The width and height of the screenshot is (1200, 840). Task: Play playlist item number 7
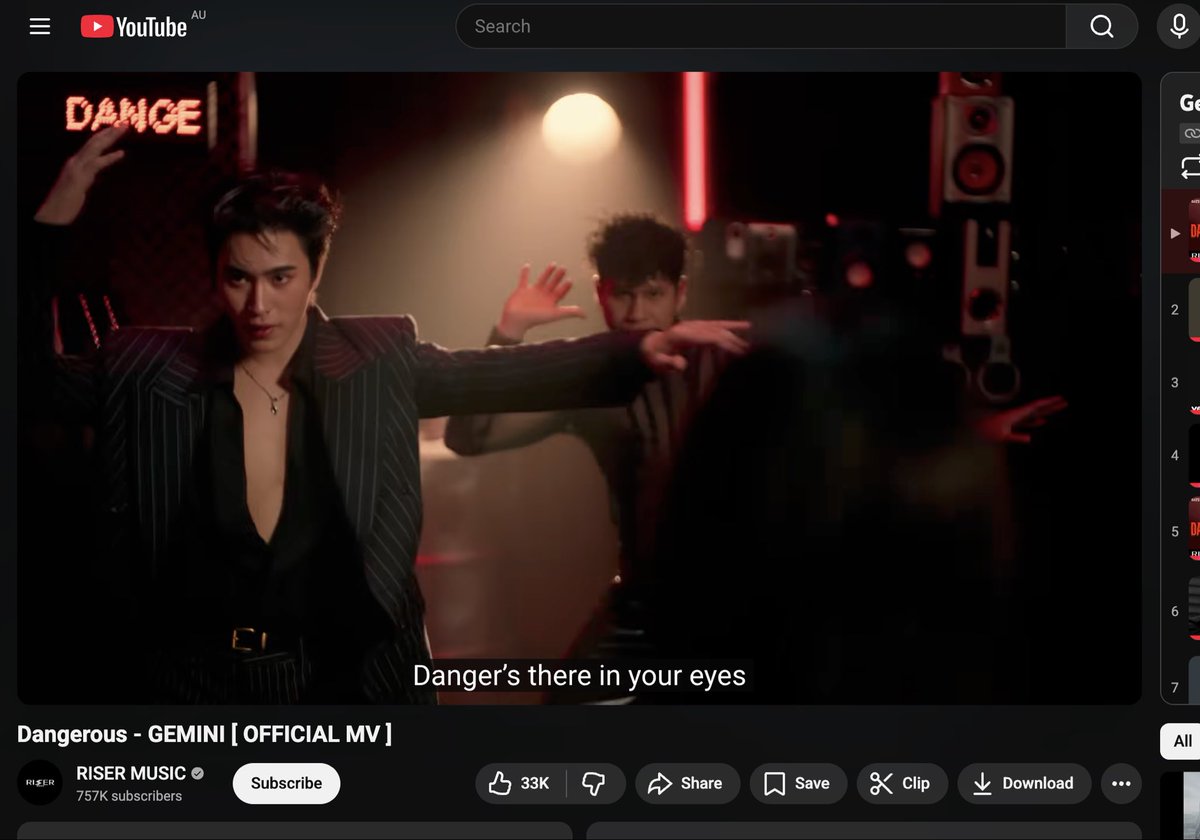point(1182,679)
